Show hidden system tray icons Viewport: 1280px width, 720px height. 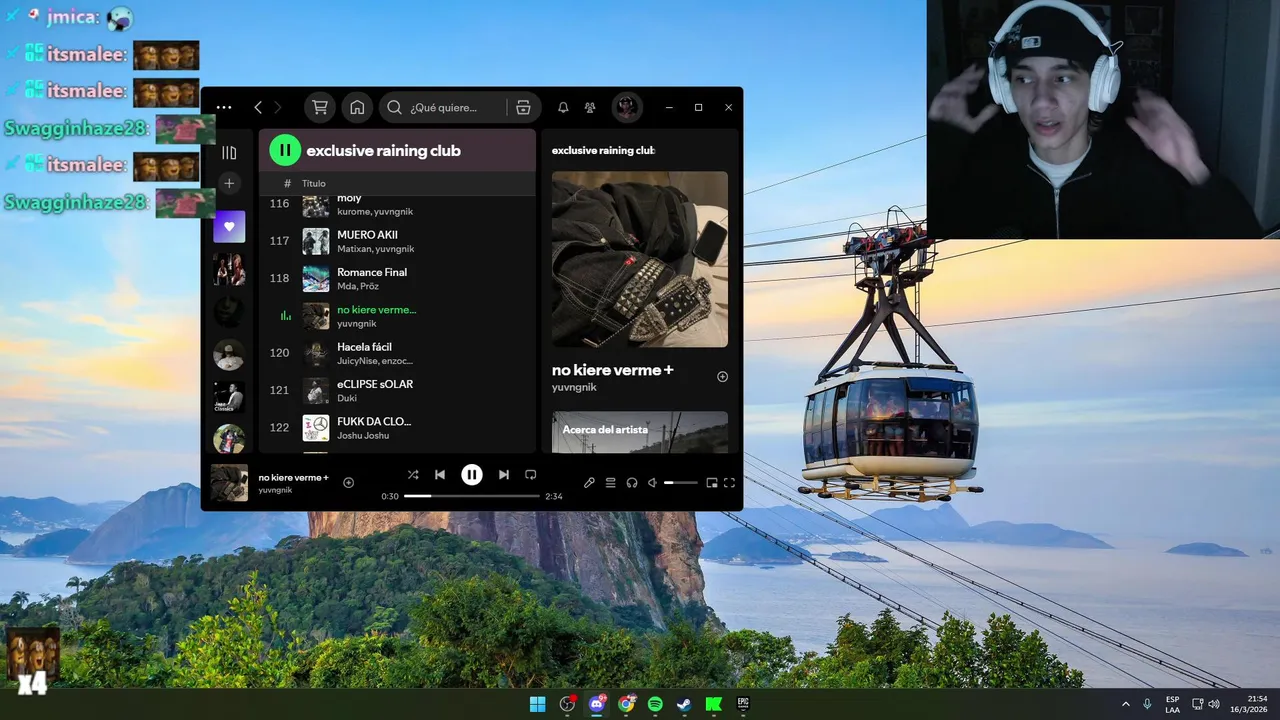1126,704
